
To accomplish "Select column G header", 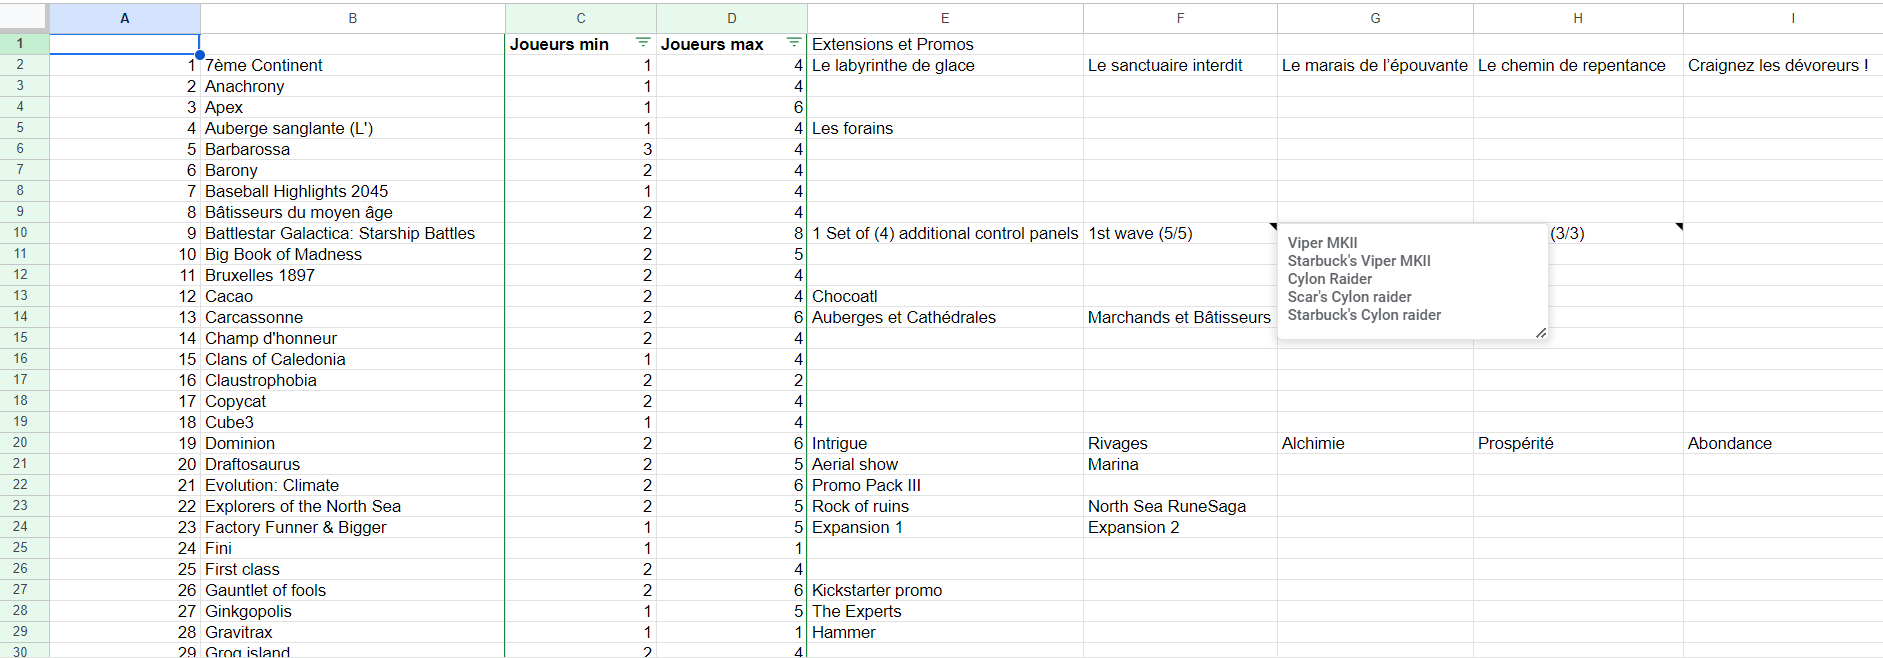I will coord(1375,18).
